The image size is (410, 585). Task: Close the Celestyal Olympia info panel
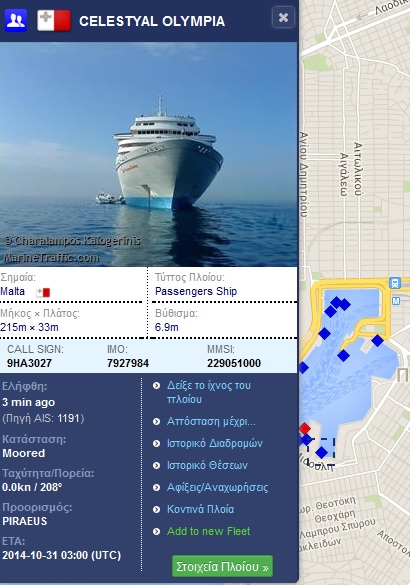[x=283, y=17]
